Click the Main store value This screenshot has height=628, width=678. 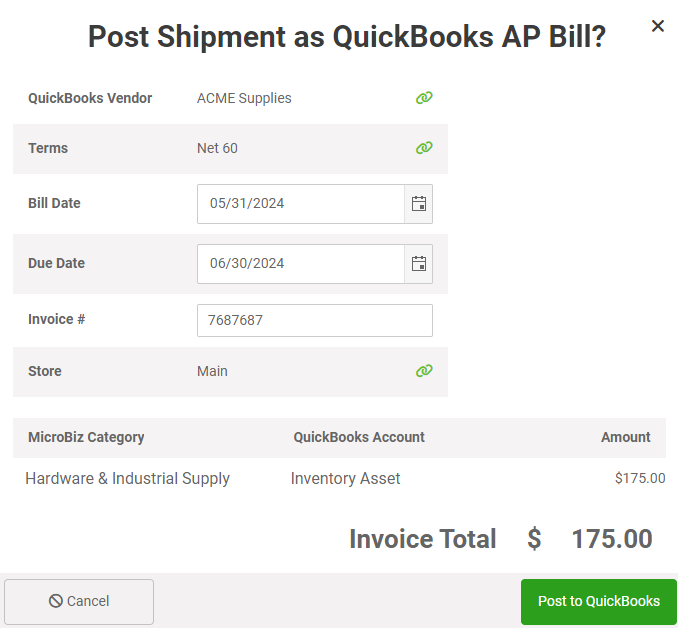point(212,371)
